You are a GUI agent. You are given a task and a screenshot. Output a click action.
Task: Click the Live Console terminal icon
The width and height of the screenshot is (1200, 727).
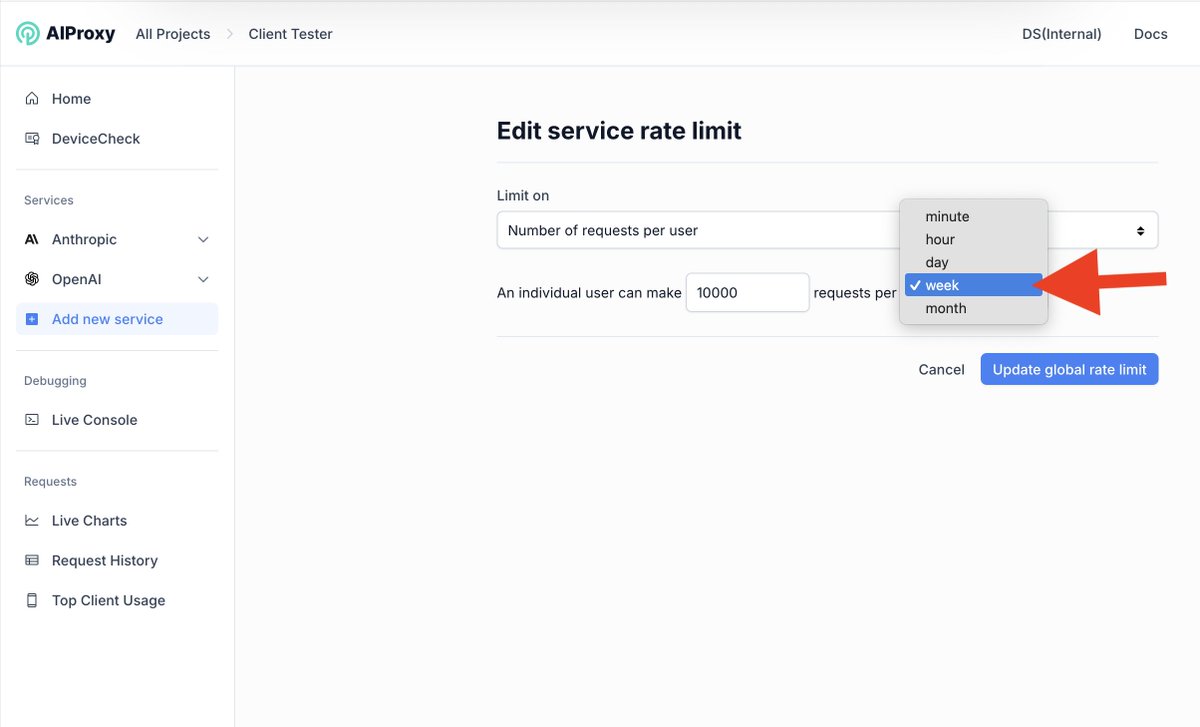pos(32,420)
